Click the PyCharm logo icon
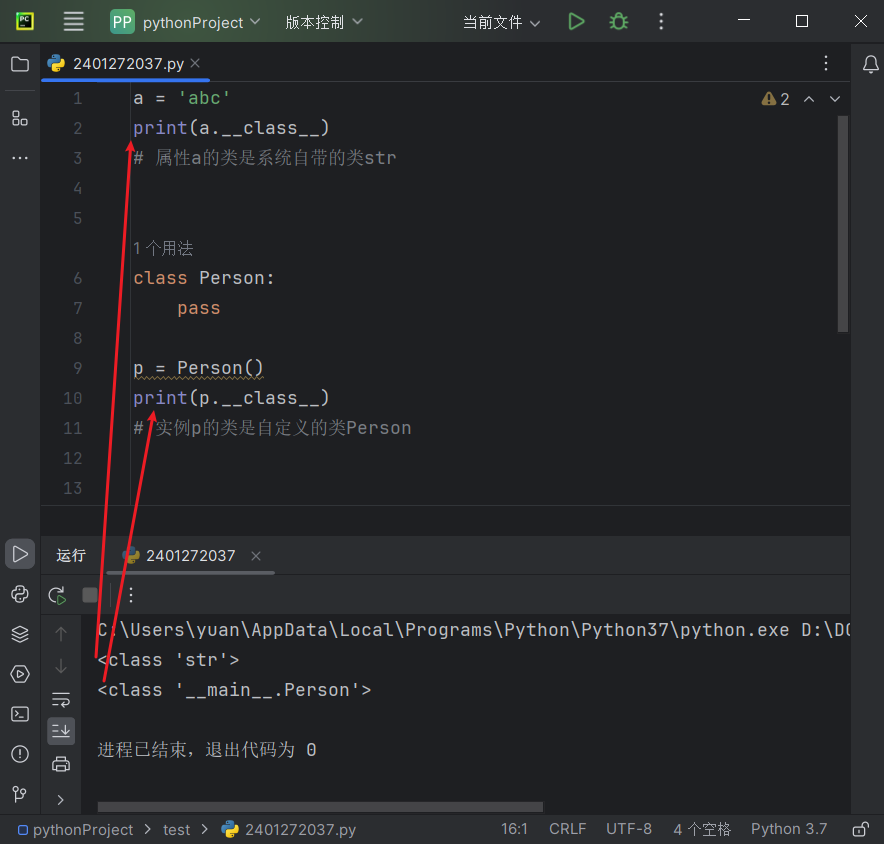Image resolution: width=884 pixels, height=844 pixels. [25, 22]
